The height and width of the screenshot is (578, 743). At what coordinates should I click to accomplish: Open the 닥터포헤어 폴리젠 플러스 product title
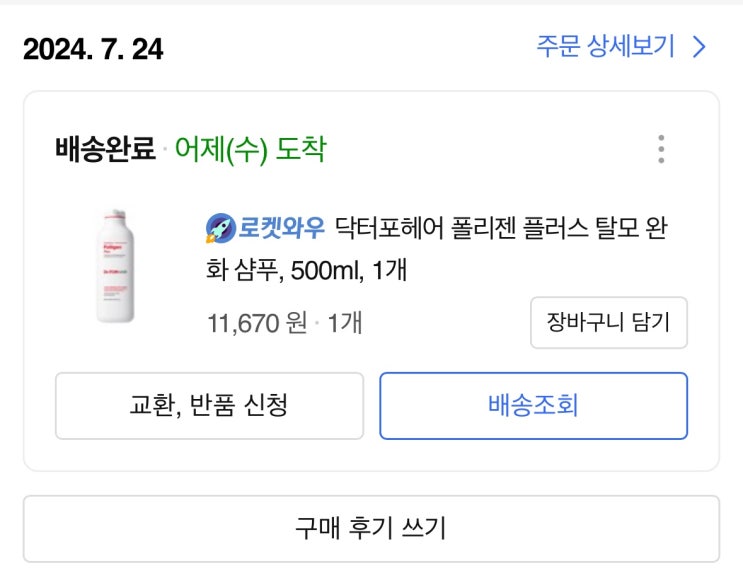(500, 228)
